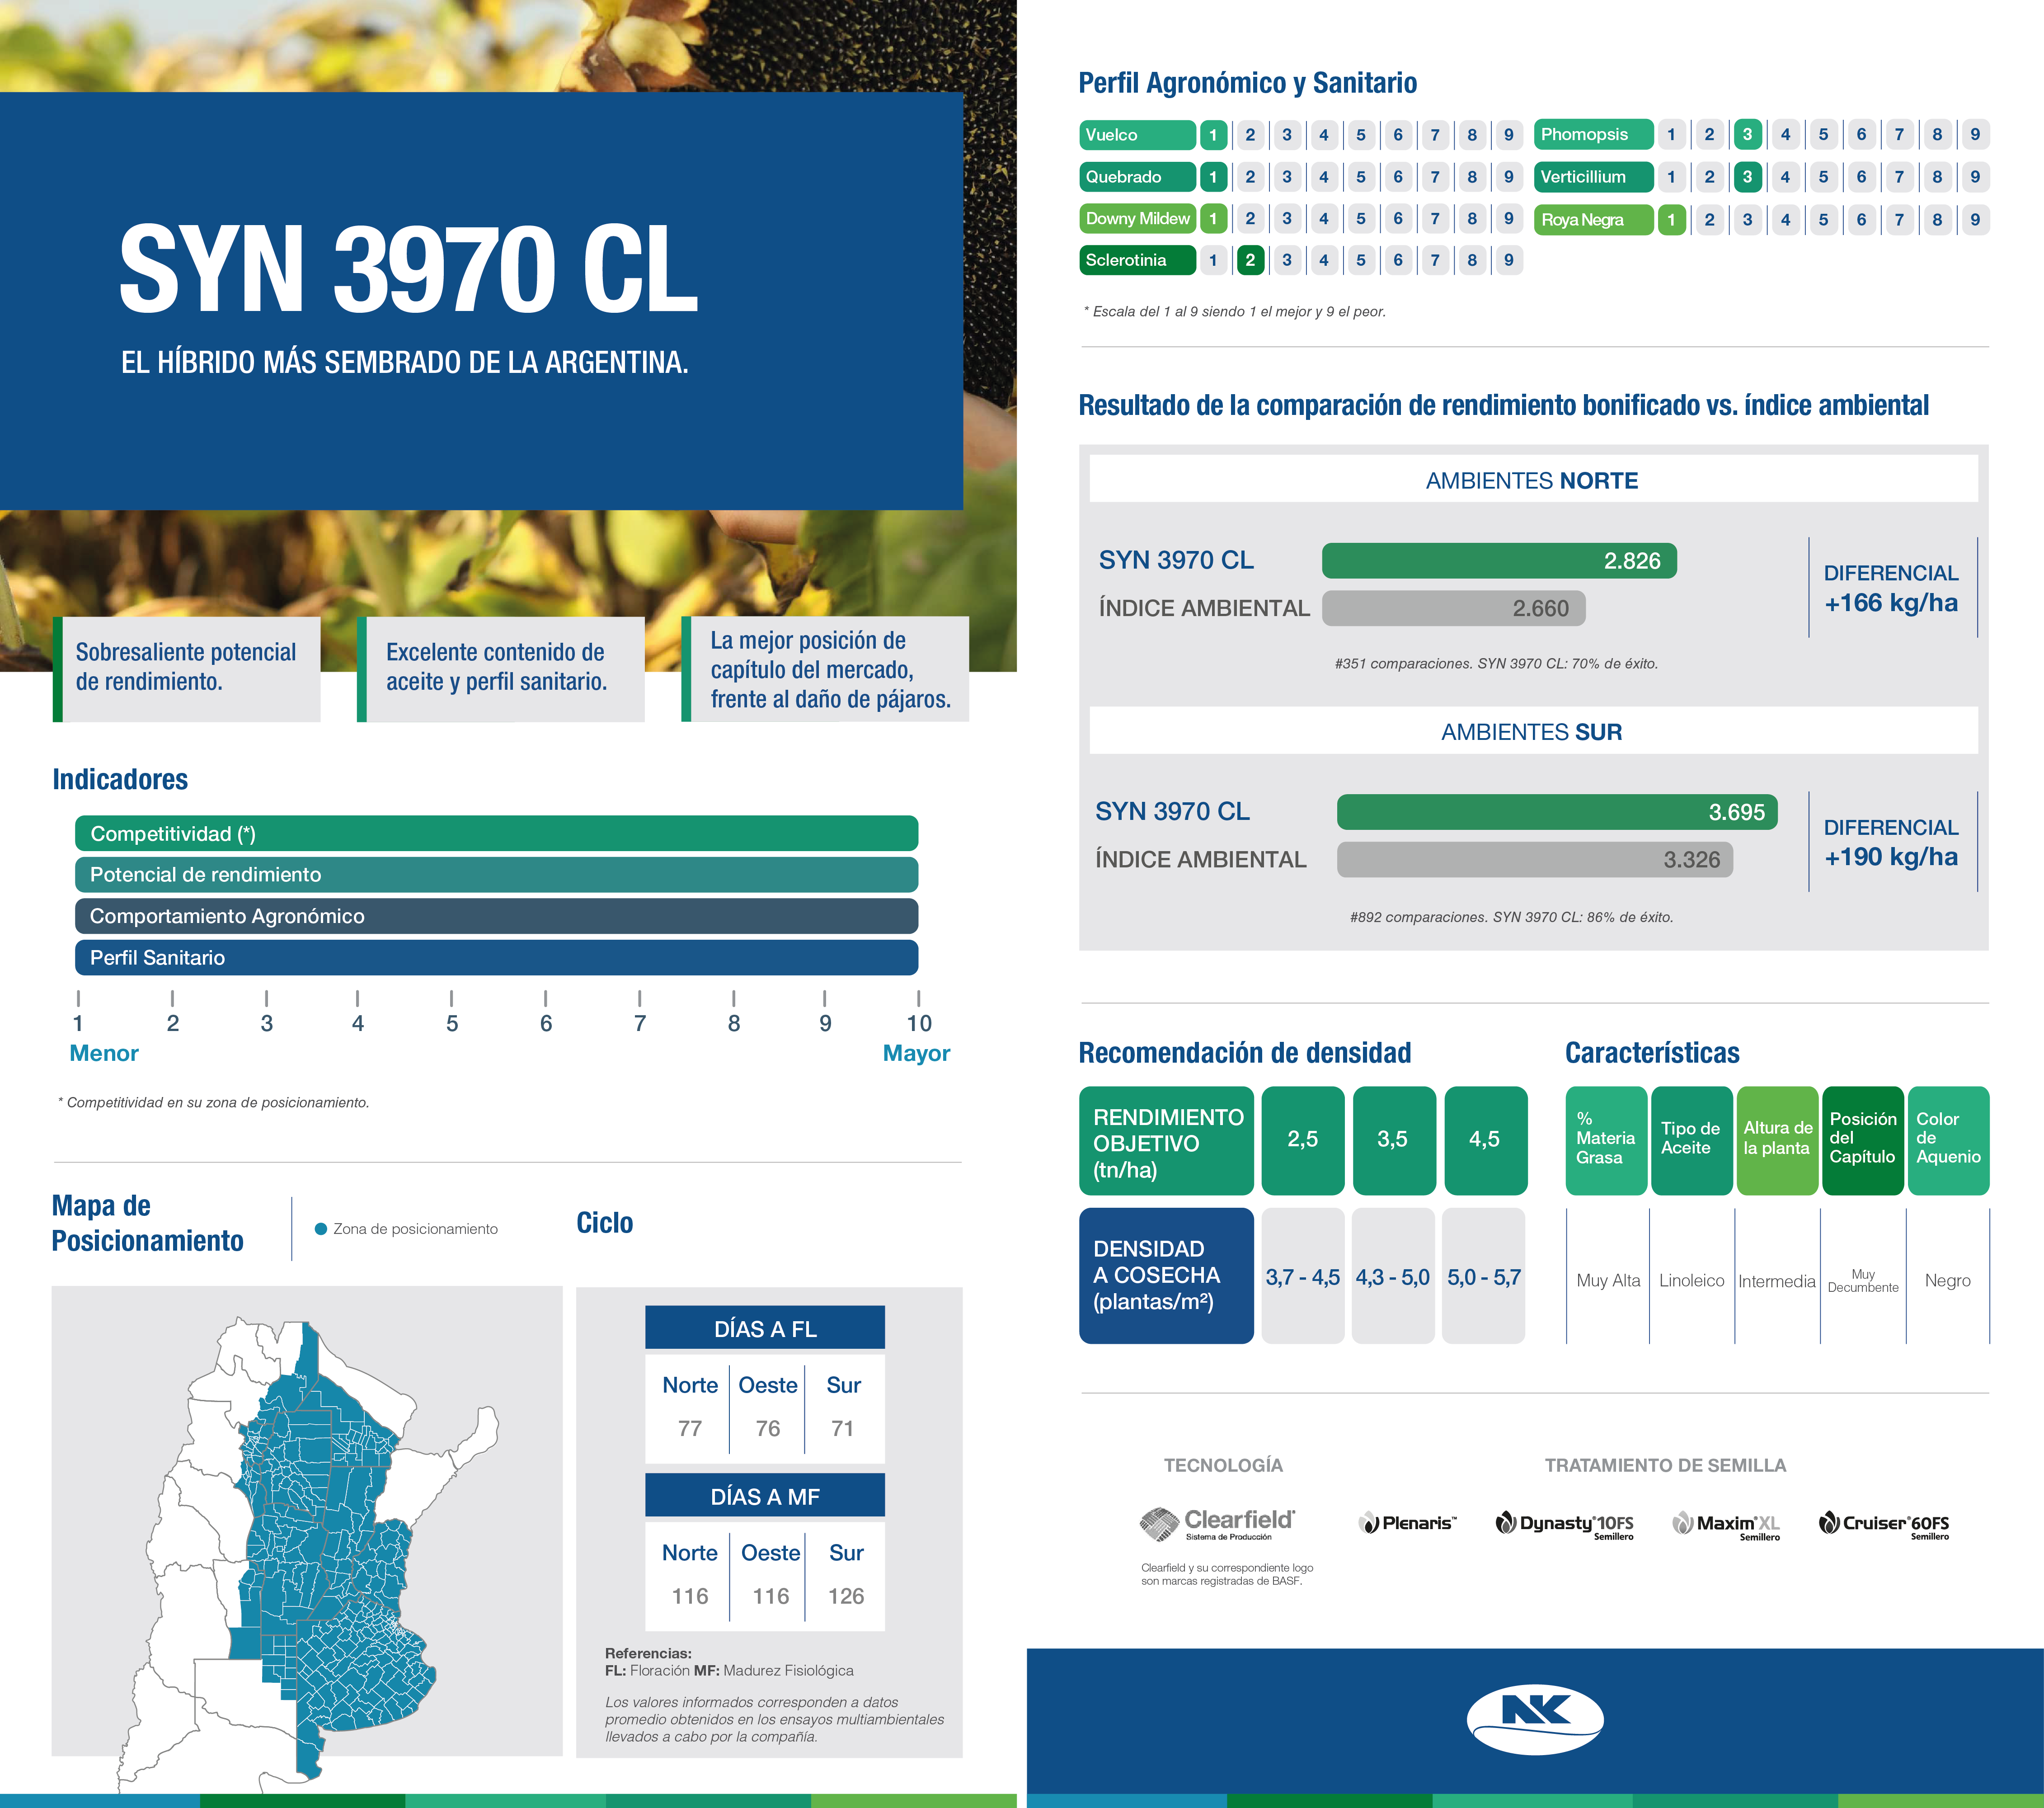Click highlighted rating 1 in the Downy Mildew row
The height and width of the screenshot is (1808, 2044).
coord(1213,218)
